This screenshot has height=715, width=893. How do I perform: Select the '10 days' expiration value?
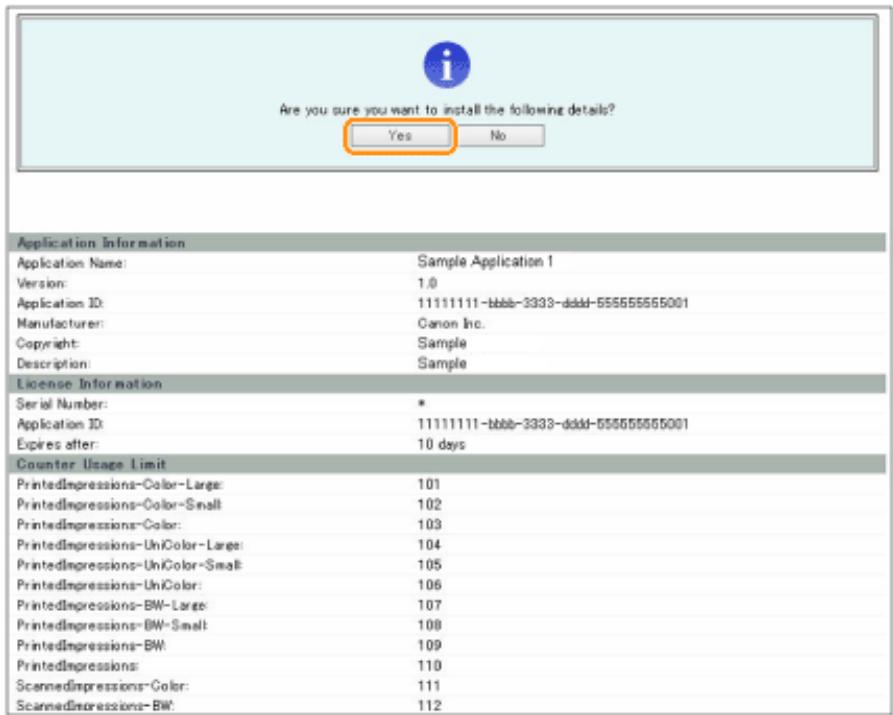[441, 444]
